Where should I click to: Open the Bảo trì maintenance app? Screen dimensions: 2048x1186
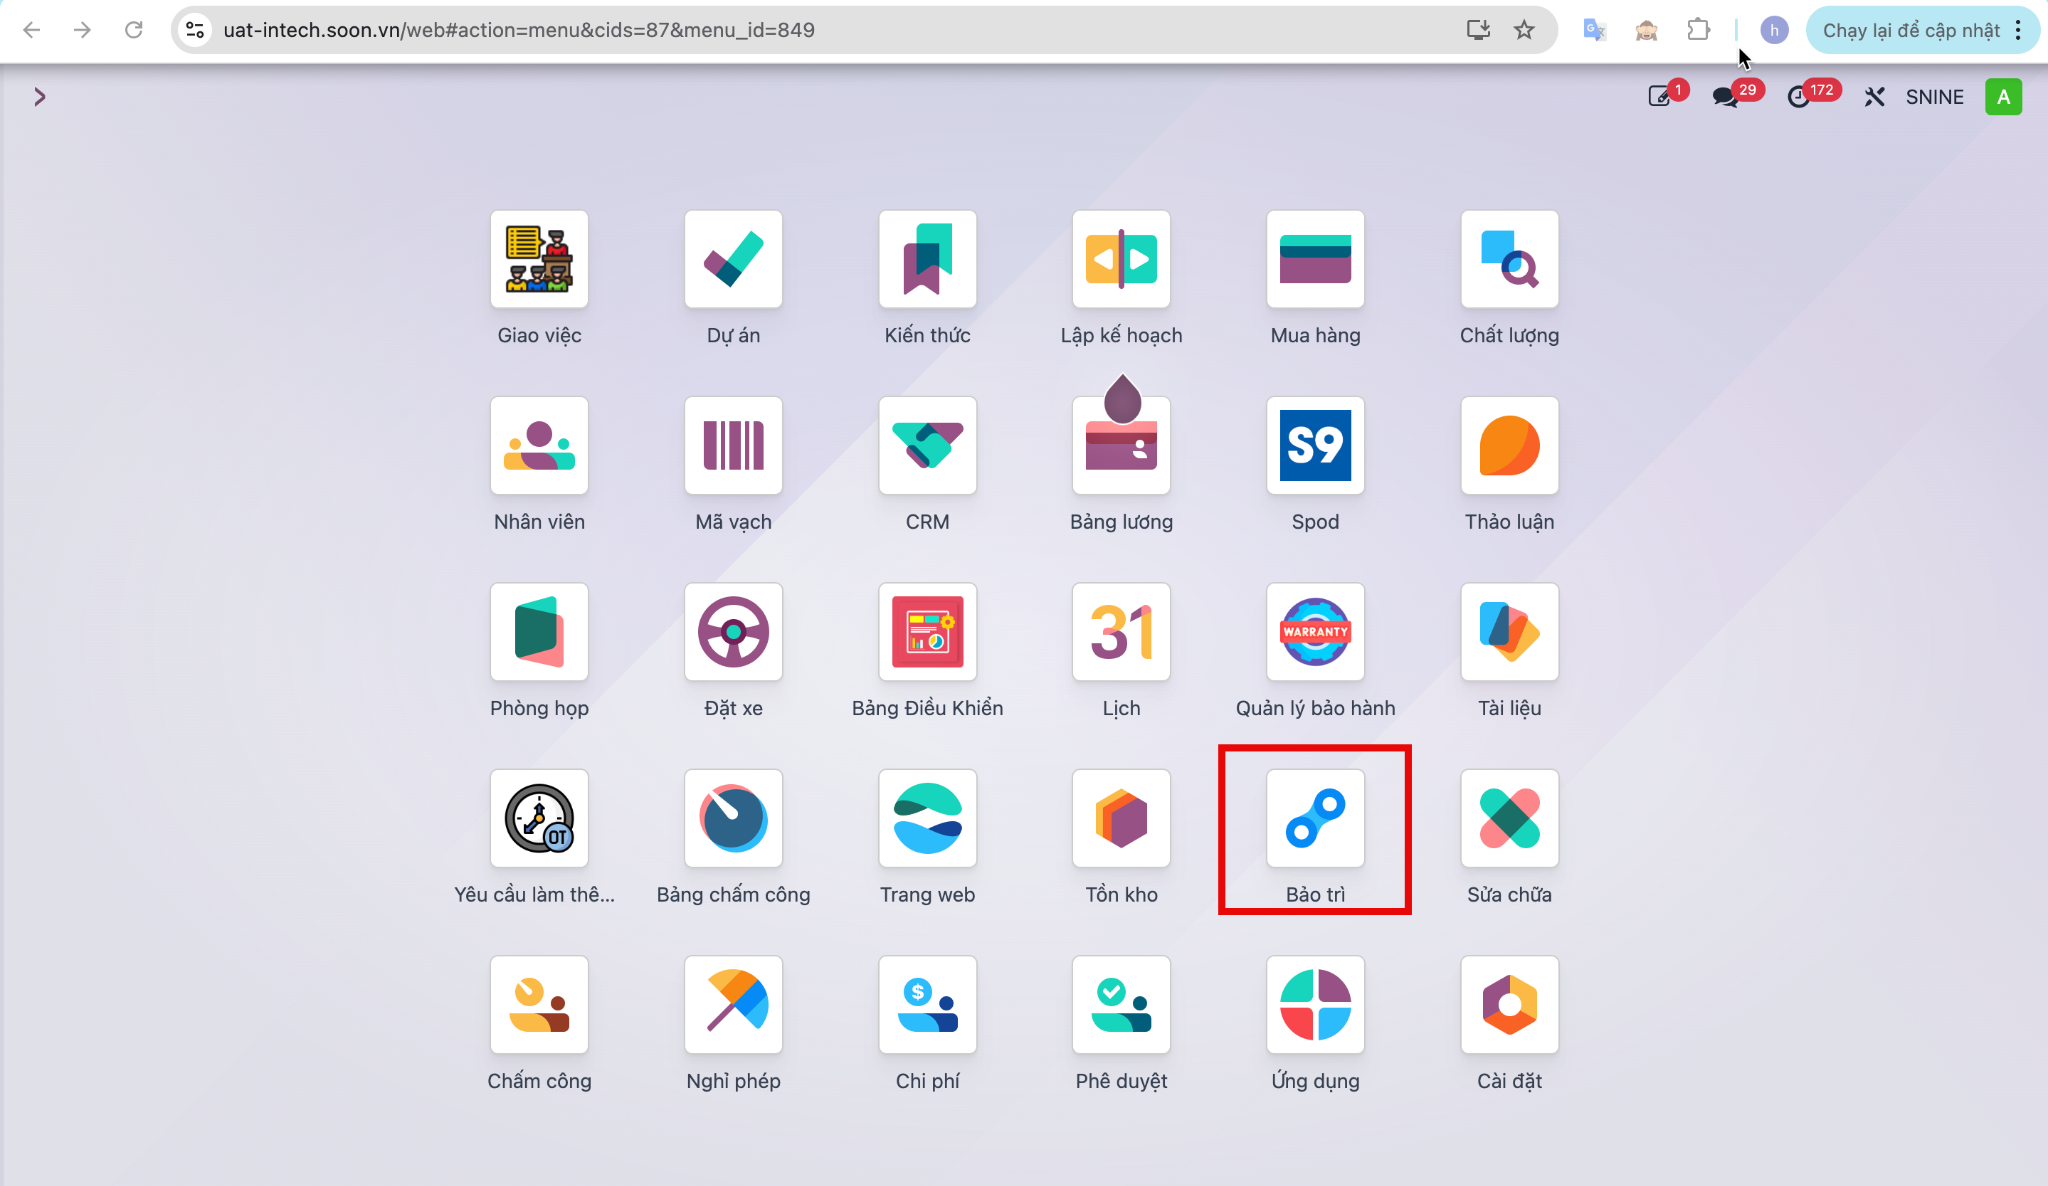point(1315,818)
